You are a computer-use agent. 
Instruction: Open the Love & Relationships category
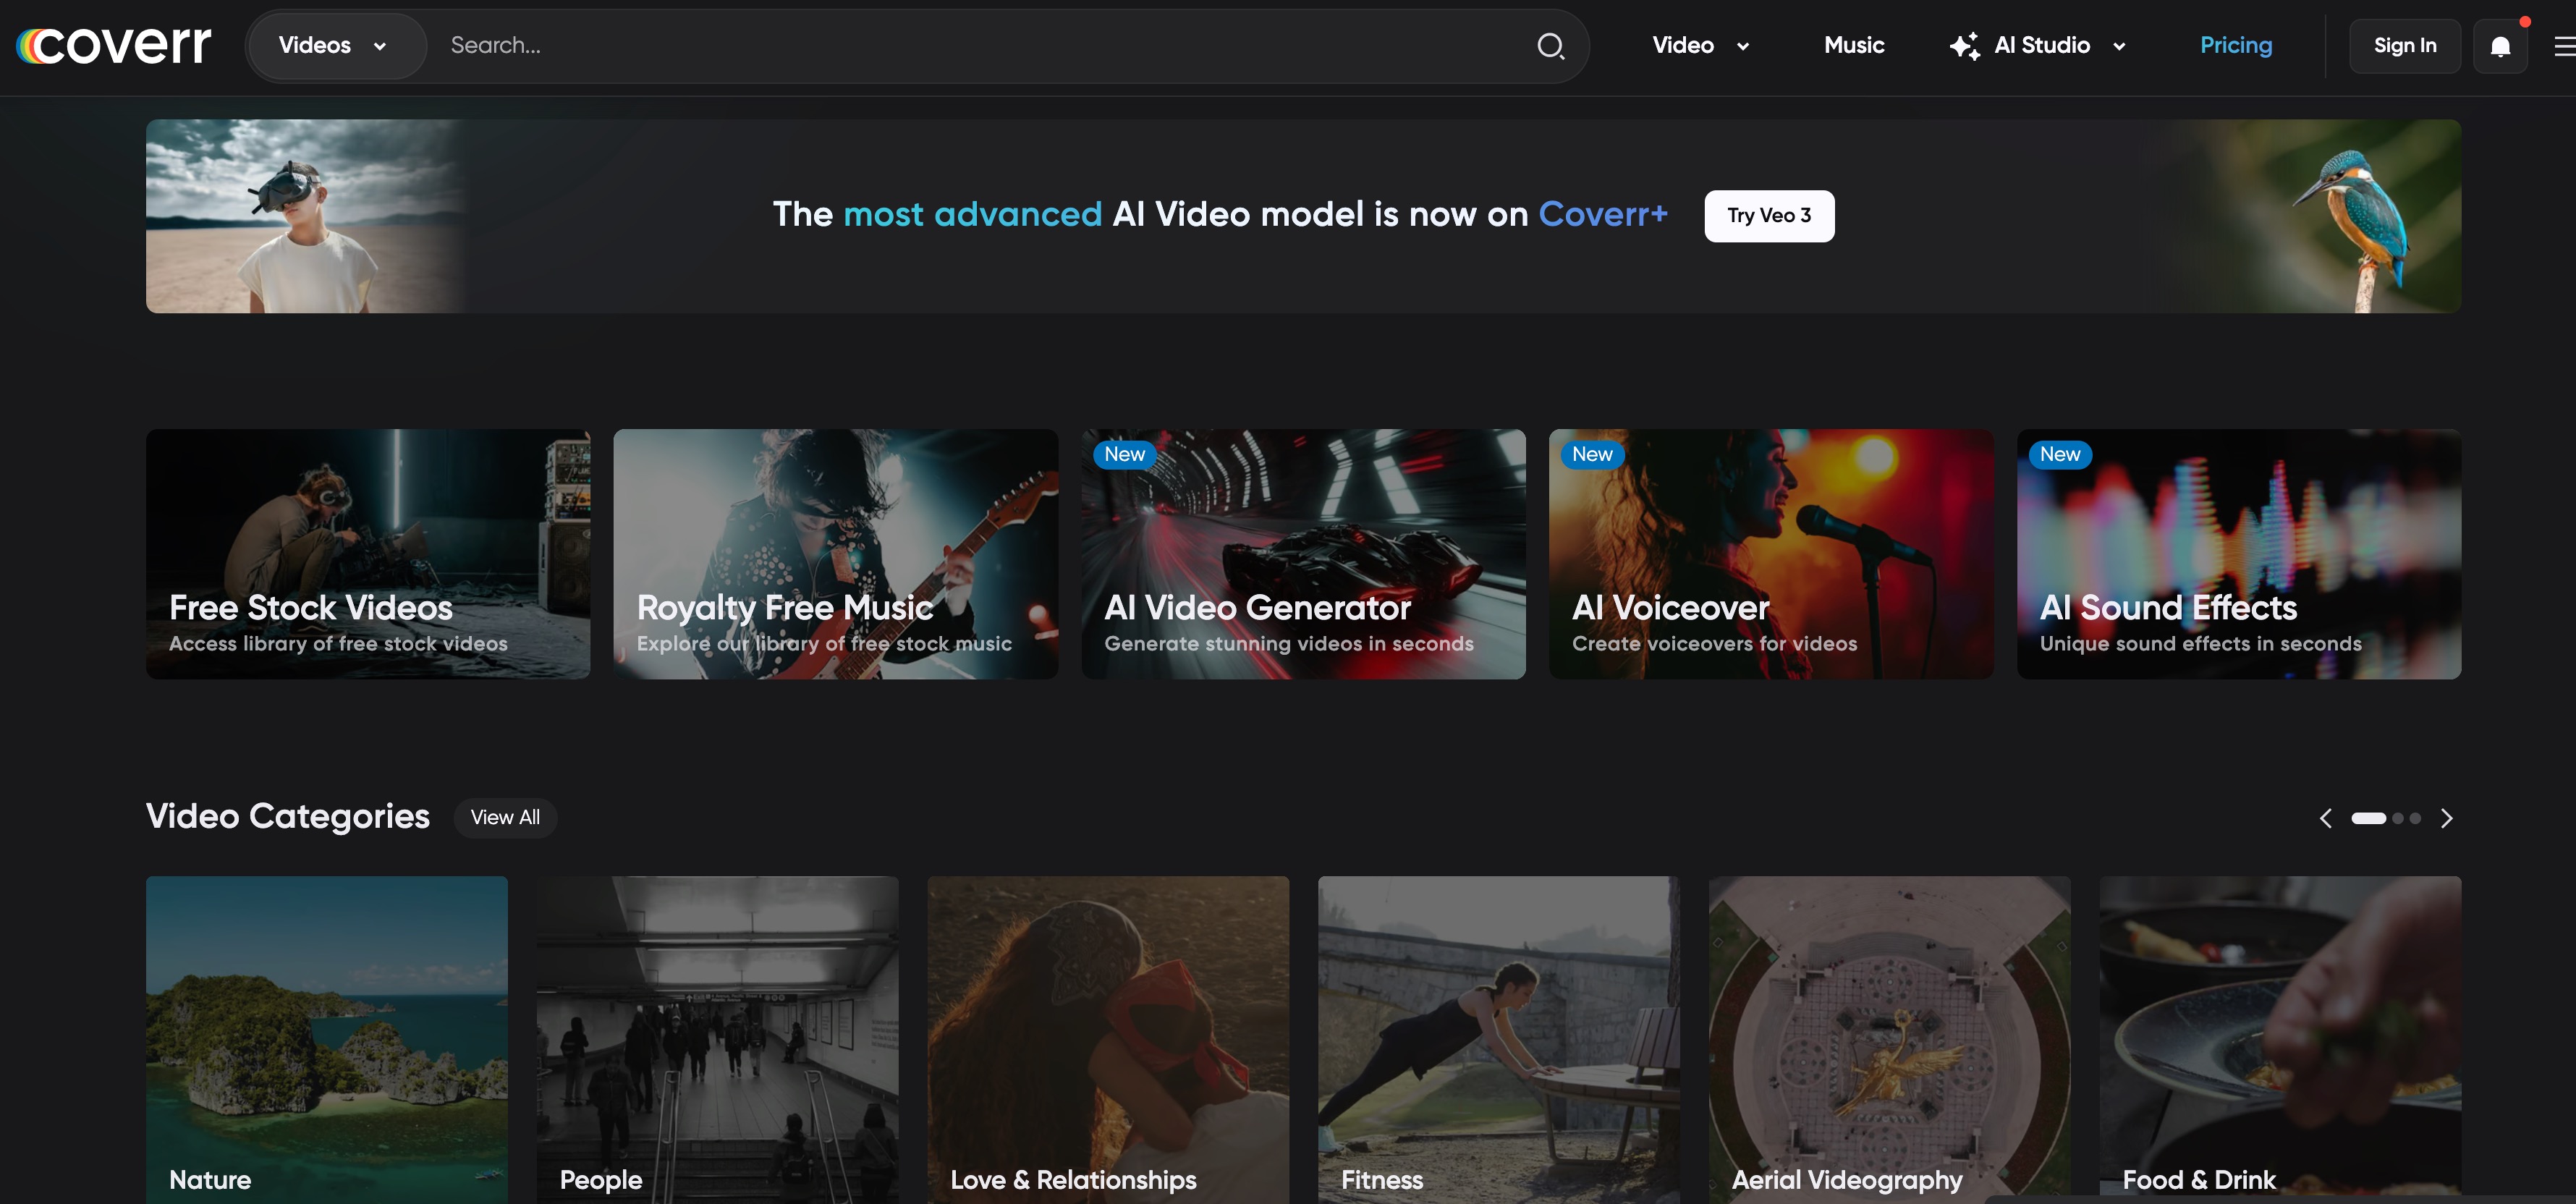coord(1108,1040)
